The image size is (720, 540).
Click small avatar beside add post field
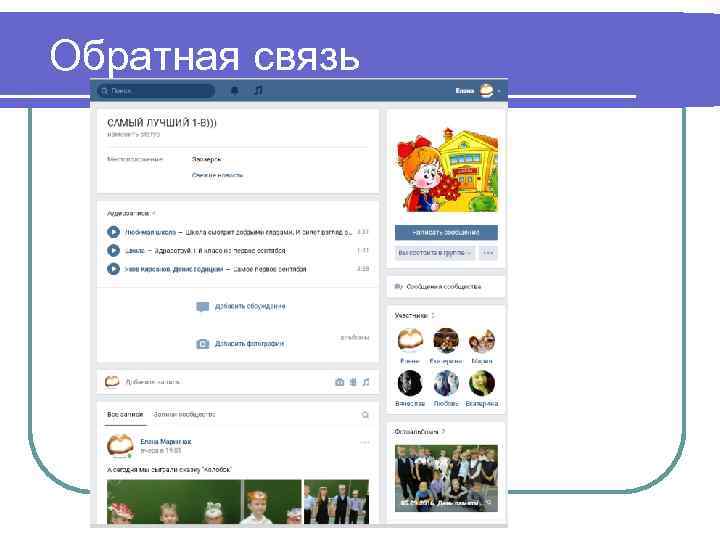click(112, 382)
